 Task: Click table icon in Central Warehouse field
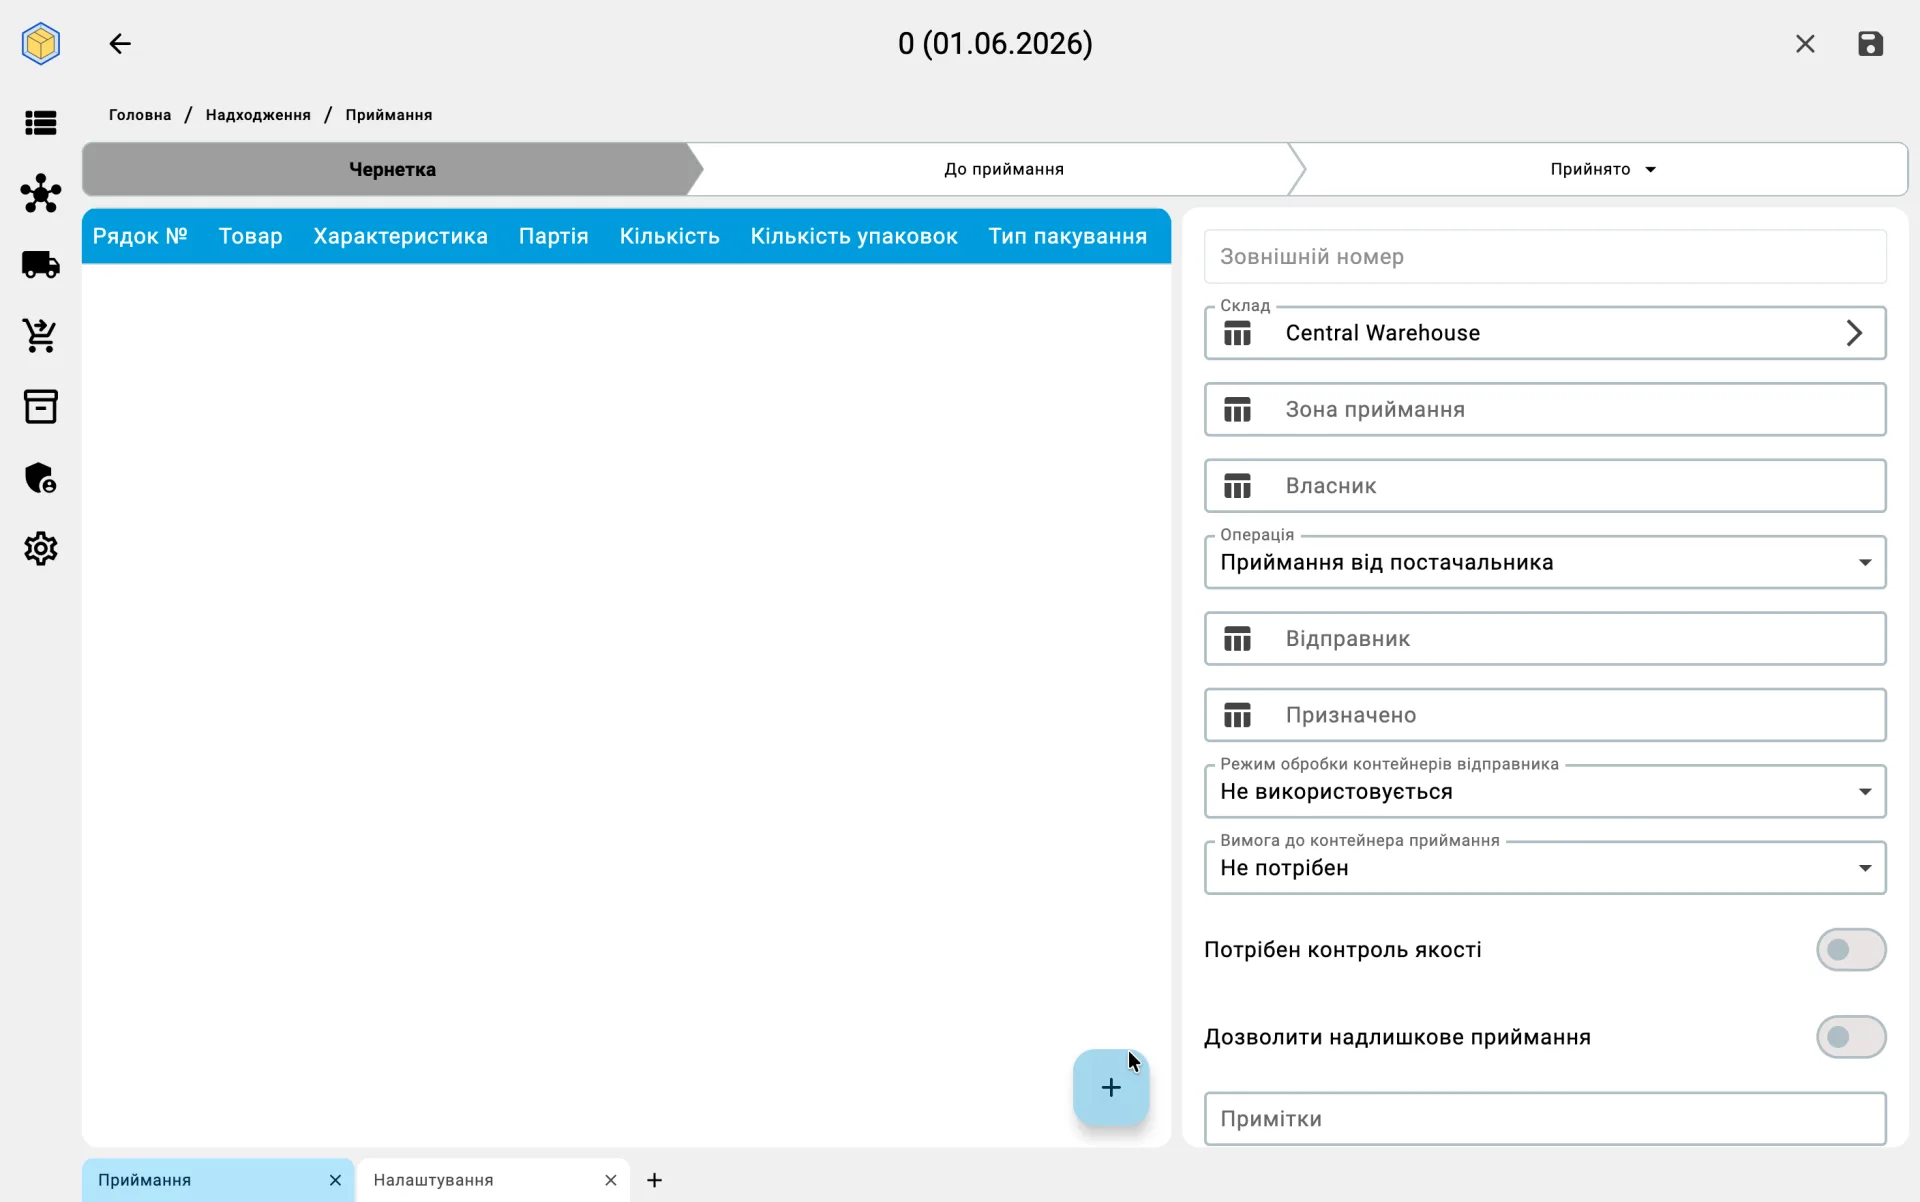click(x=1238, y=333)
